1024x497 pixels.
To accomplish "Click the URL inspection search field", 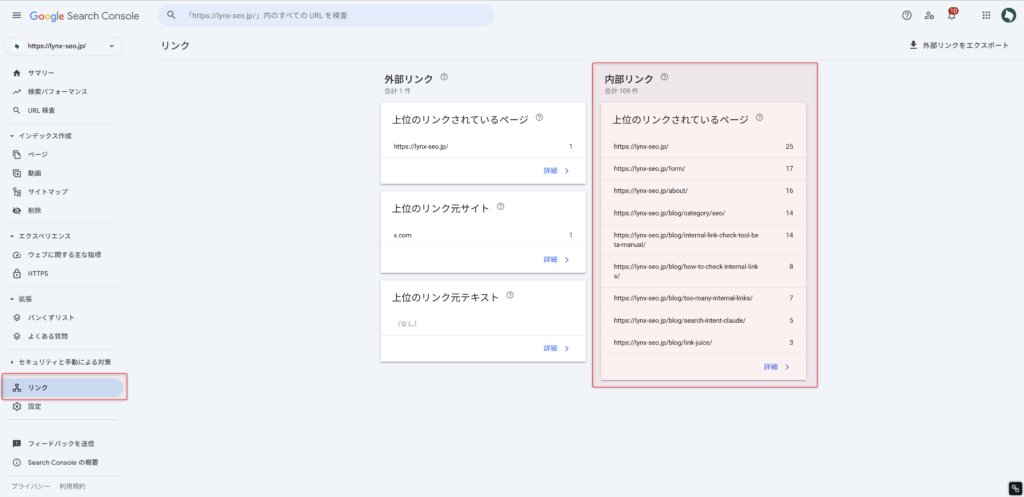I will point(326,15).
